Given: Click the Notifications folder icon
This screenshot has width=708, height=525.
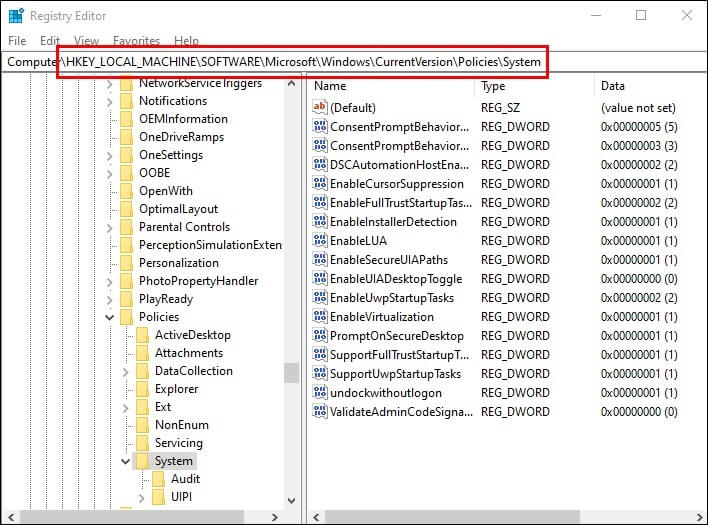Looking at the screenshot, I should (x=127, y=101).
